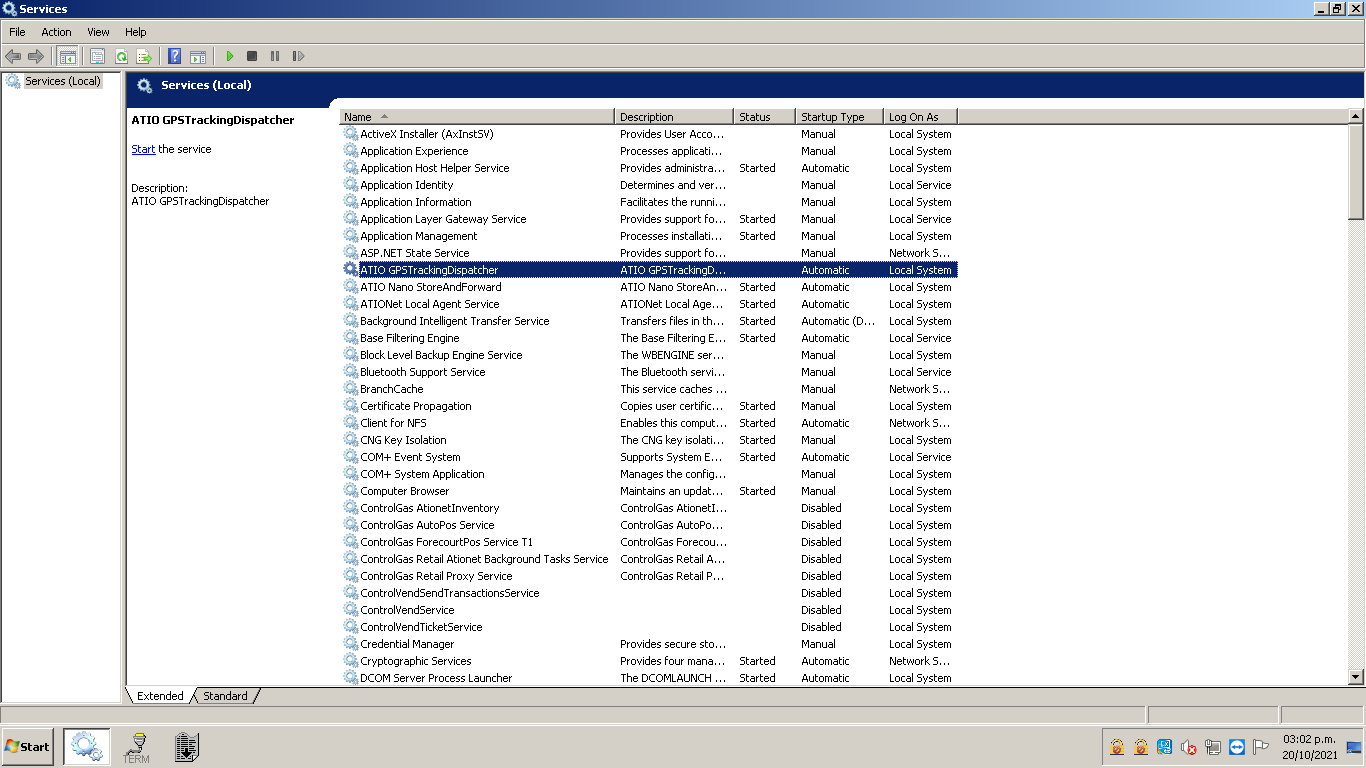Click the scroll down arrow of services list

1356,677
